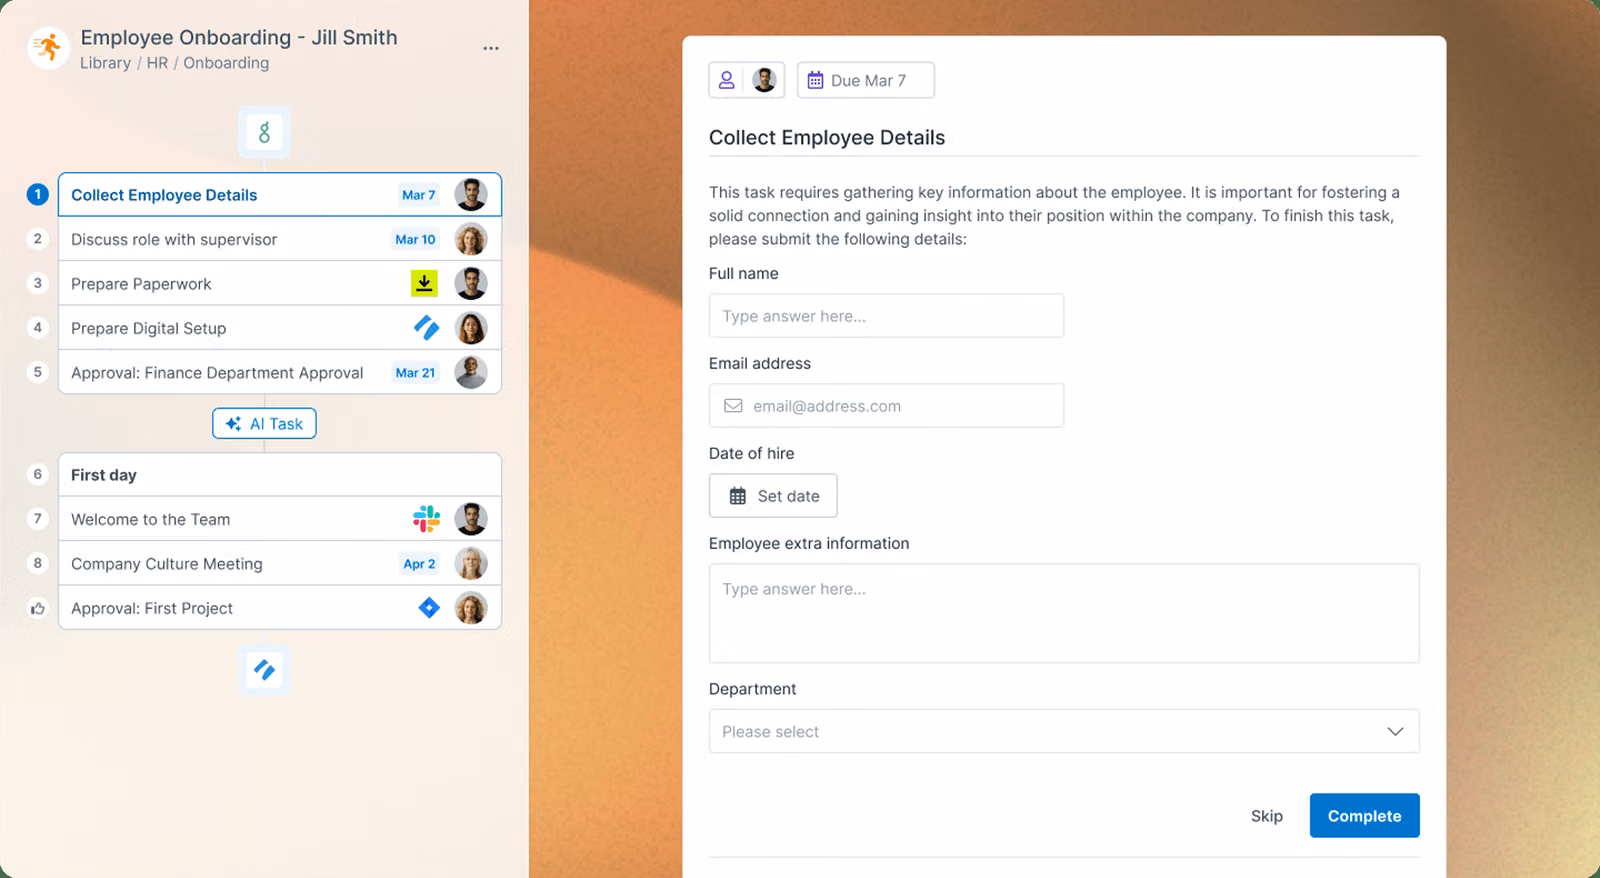The height and width of the screenshot is (878, 1600).
Task: Click the blue diamond icon on Approval: First Project
Action: tap(429, 608)
